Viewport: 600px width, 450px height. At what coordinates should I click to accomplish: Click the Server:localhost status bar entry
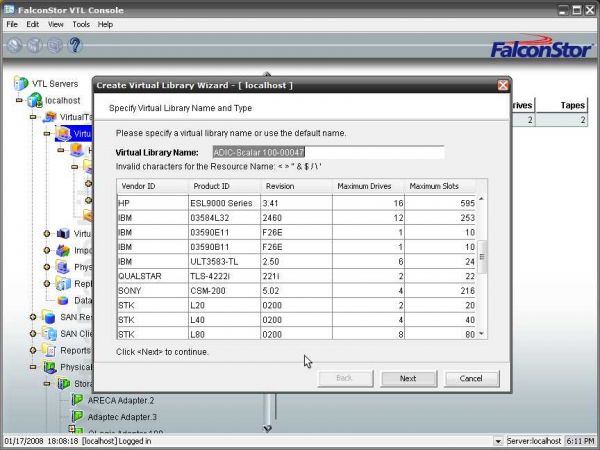534,441
